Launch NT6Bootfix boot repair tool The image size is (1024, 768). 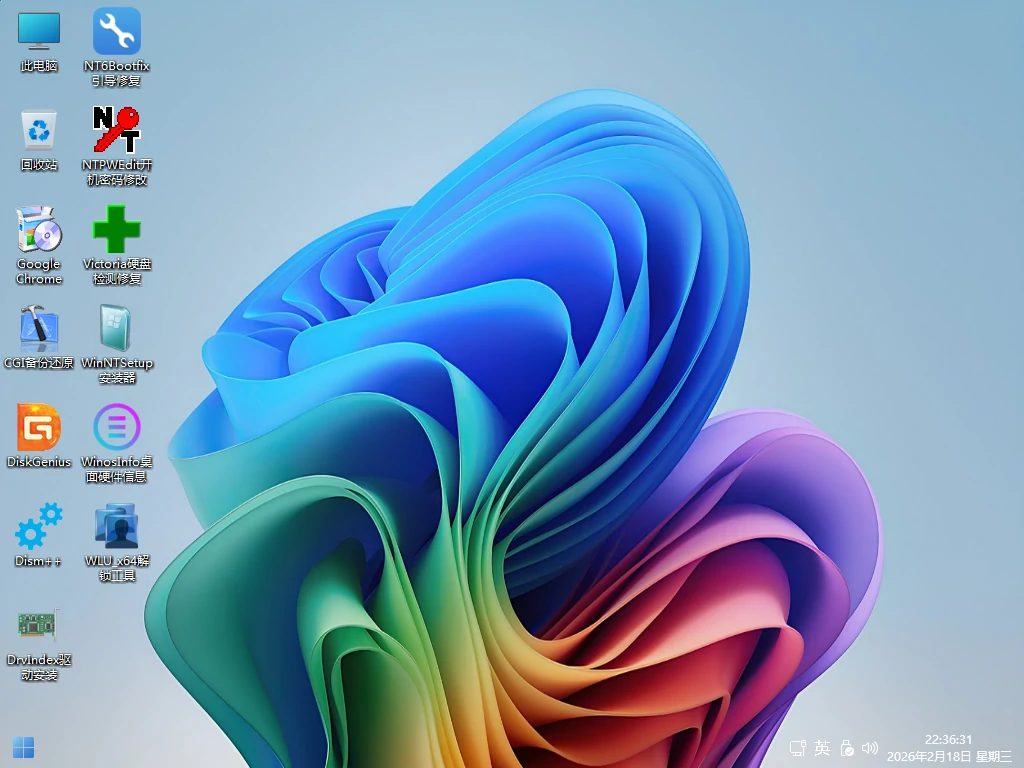tap(118, 40)
